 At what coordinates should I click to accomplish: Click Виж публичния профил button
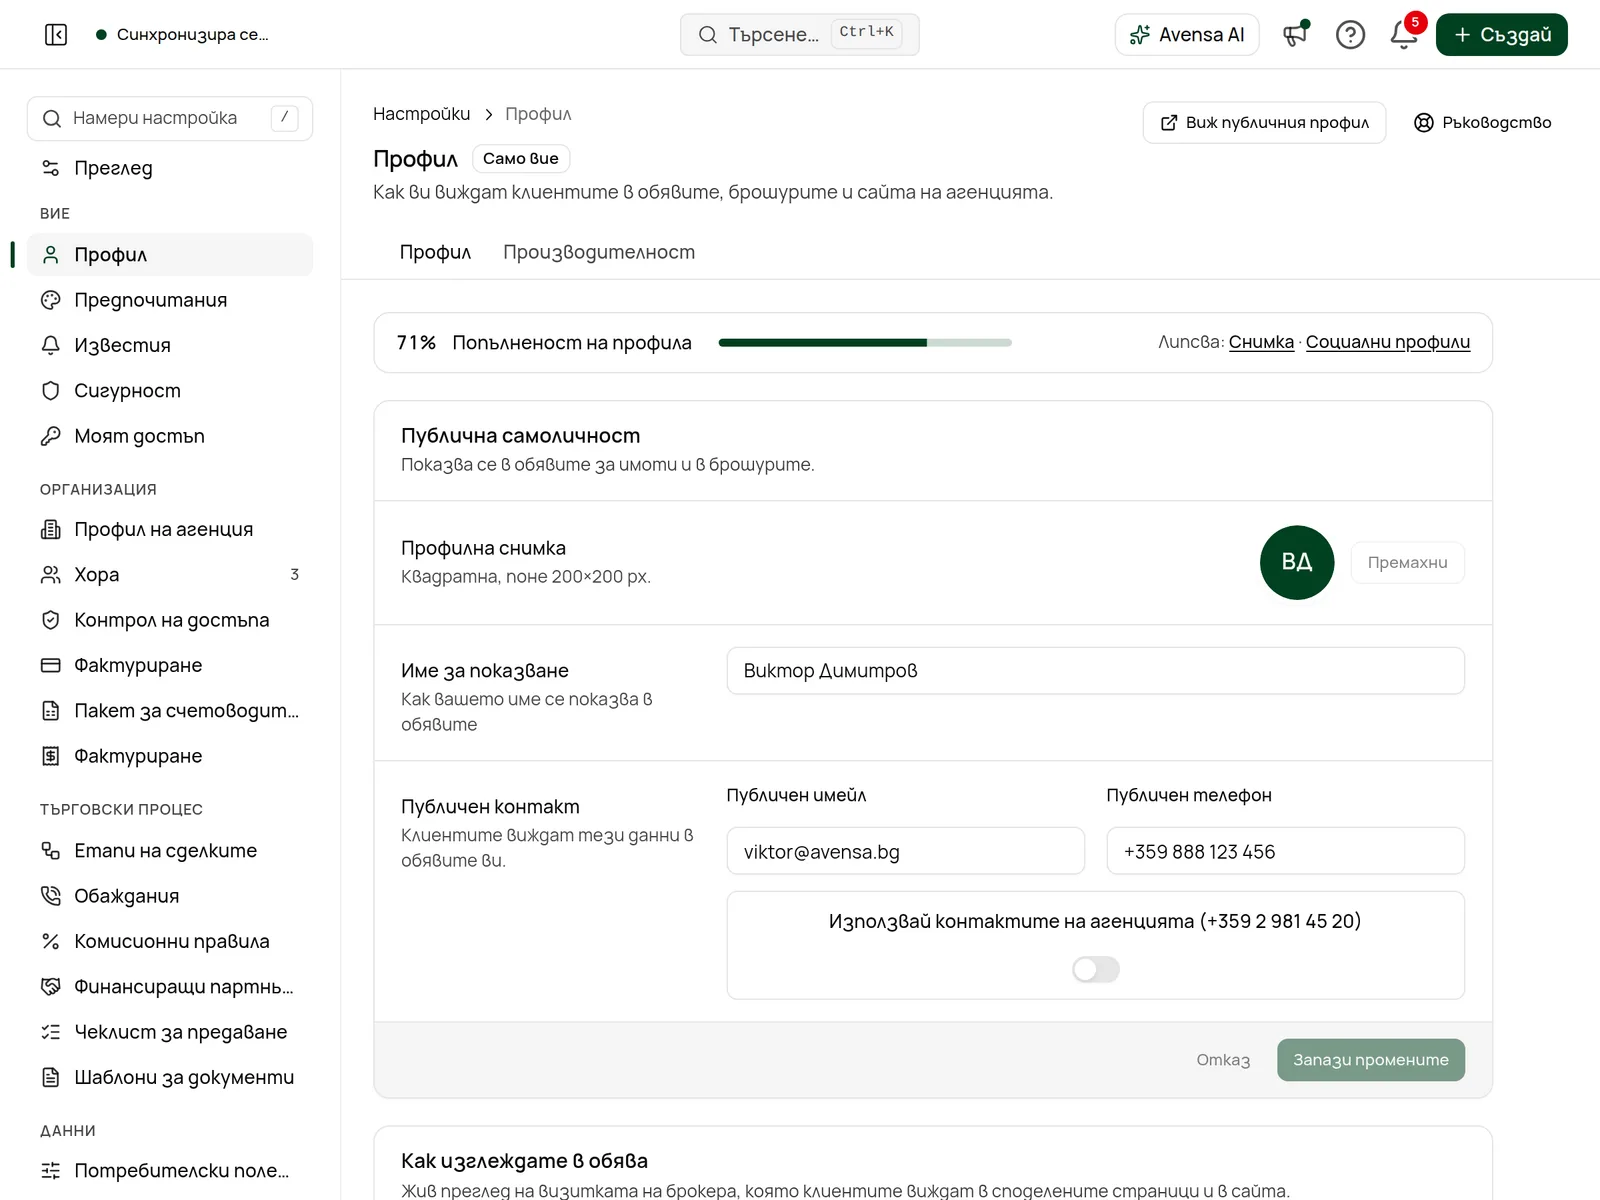pos(1264,123)
